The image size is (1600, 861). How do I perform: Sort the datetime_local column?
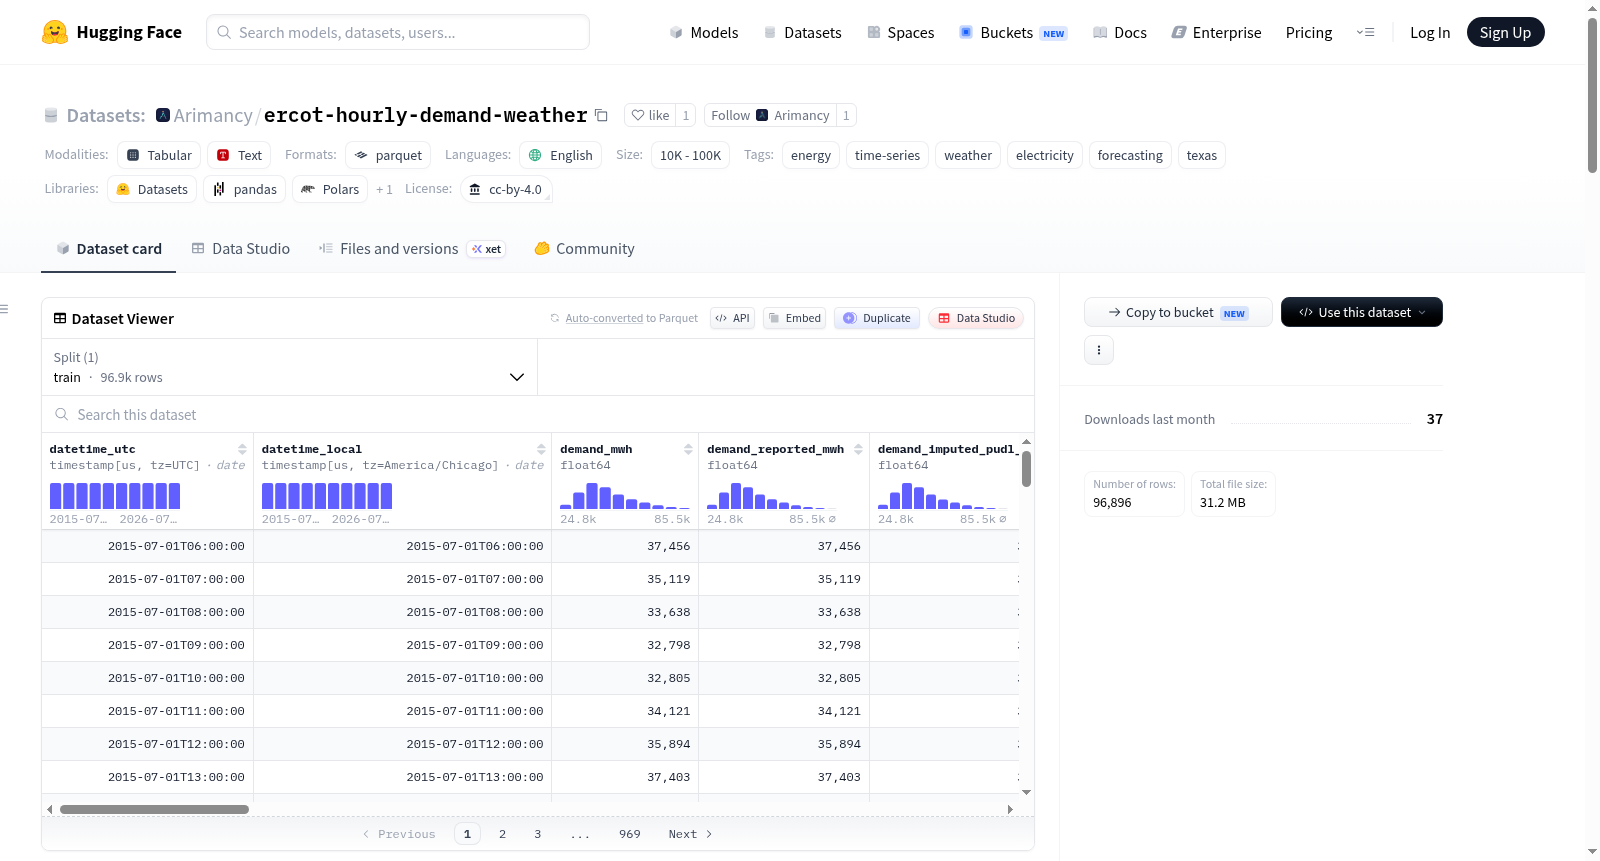(x=541, y=449)
